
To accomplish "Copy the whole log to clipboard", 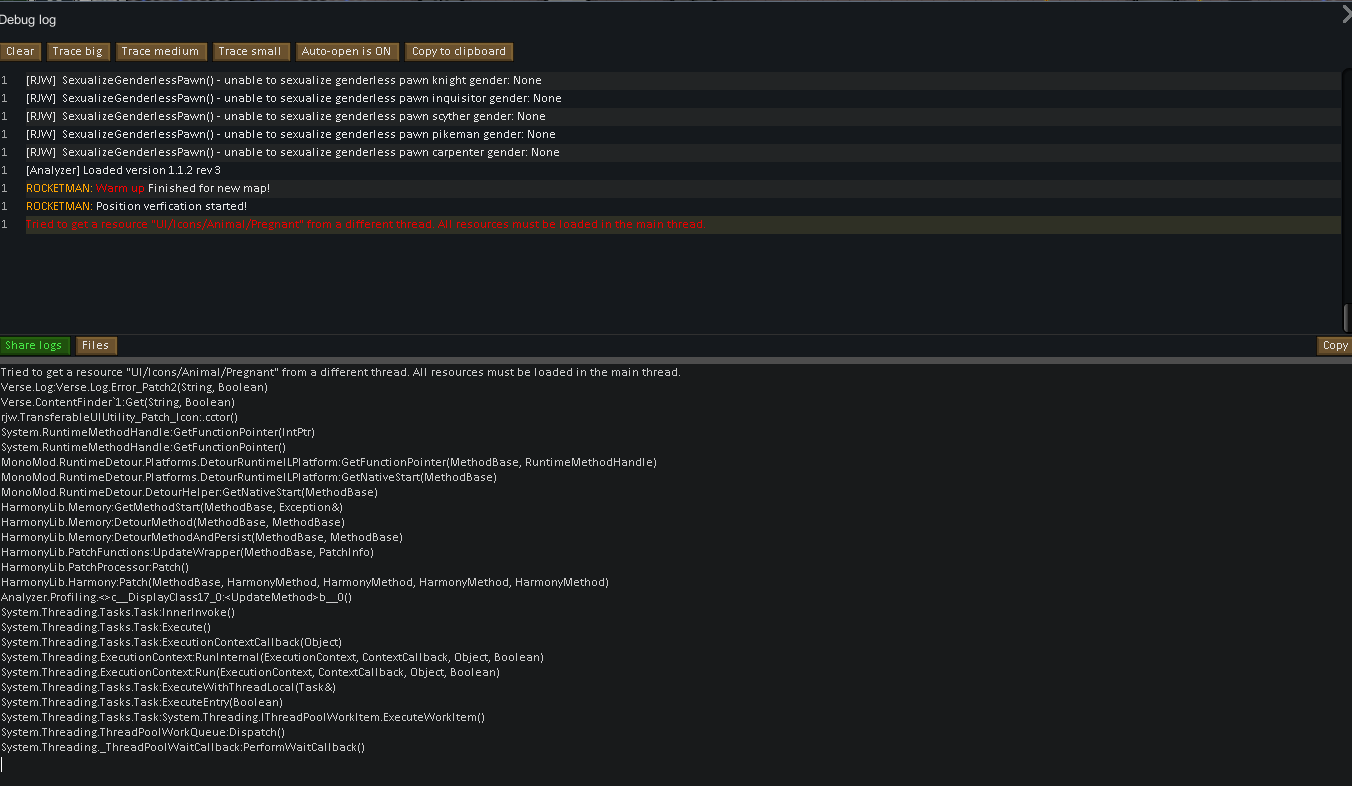I will pos(459,51).
